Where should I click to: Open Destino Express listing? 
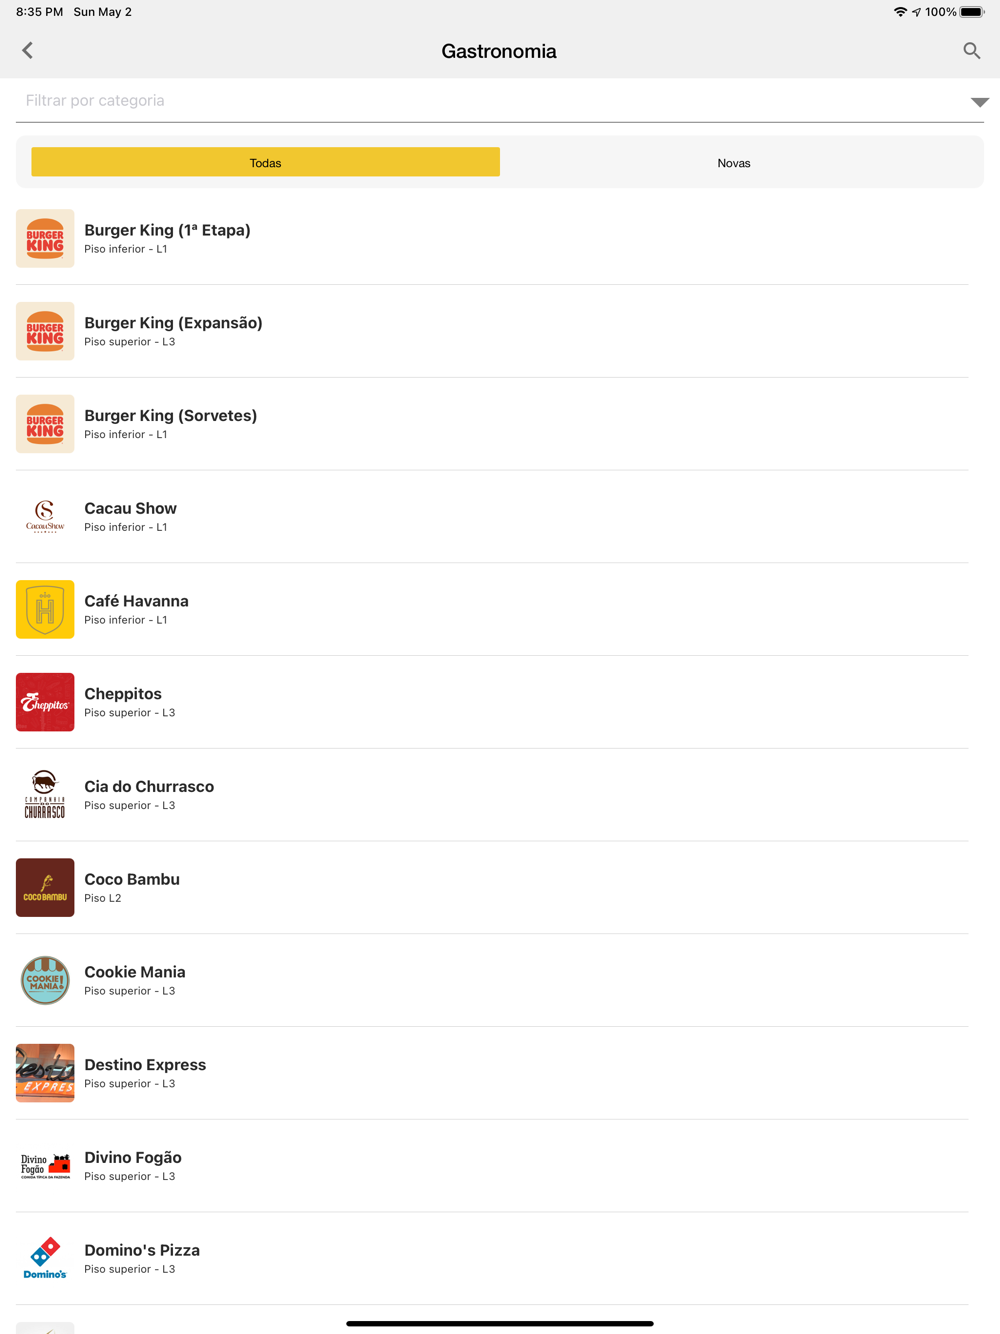point(492,1073)
